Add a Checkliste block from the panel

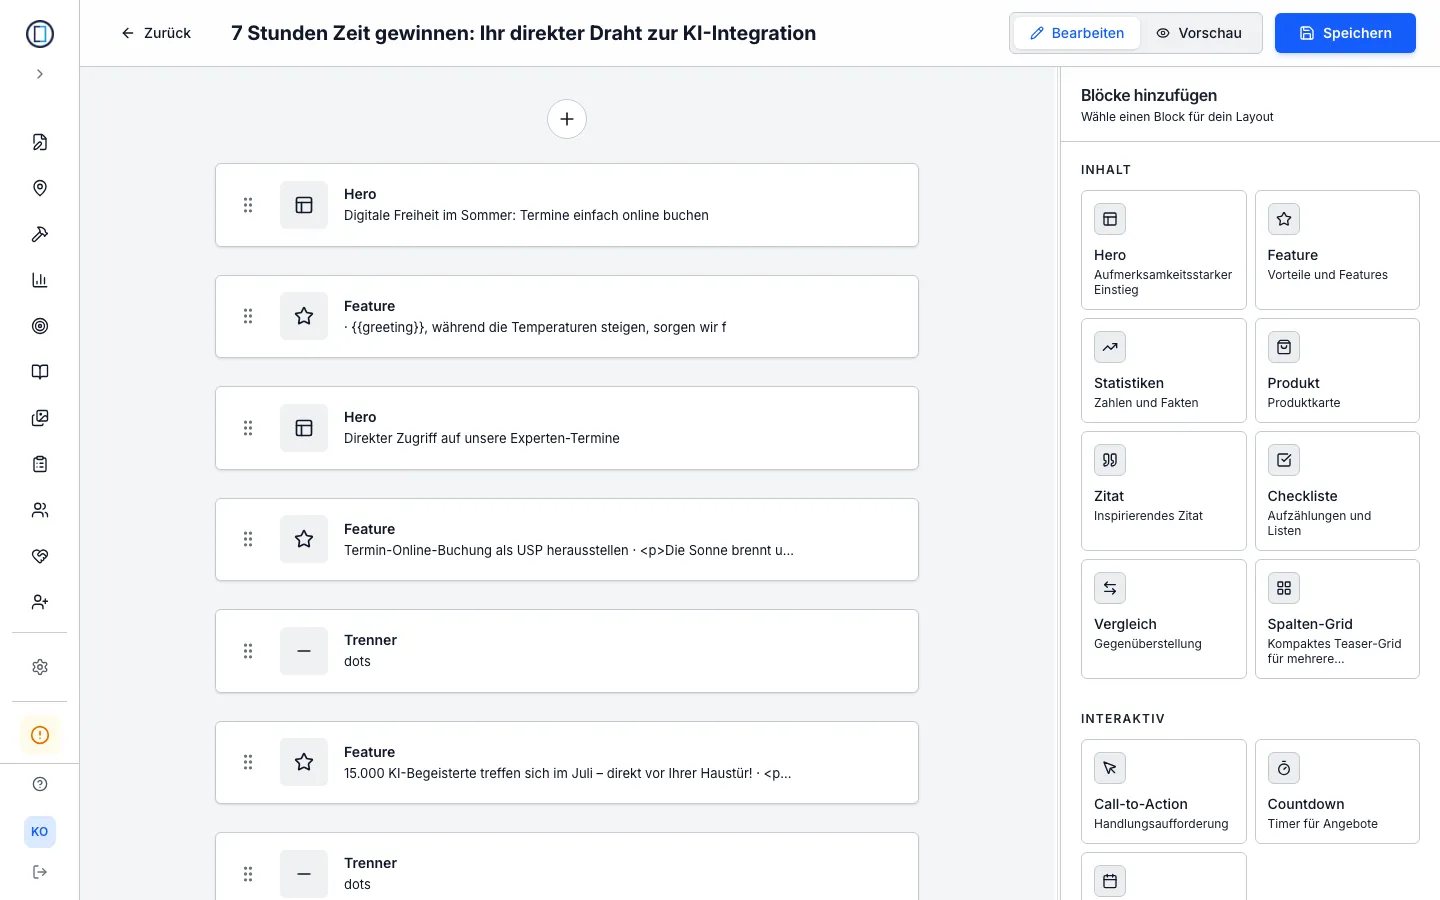point(1337,491)
